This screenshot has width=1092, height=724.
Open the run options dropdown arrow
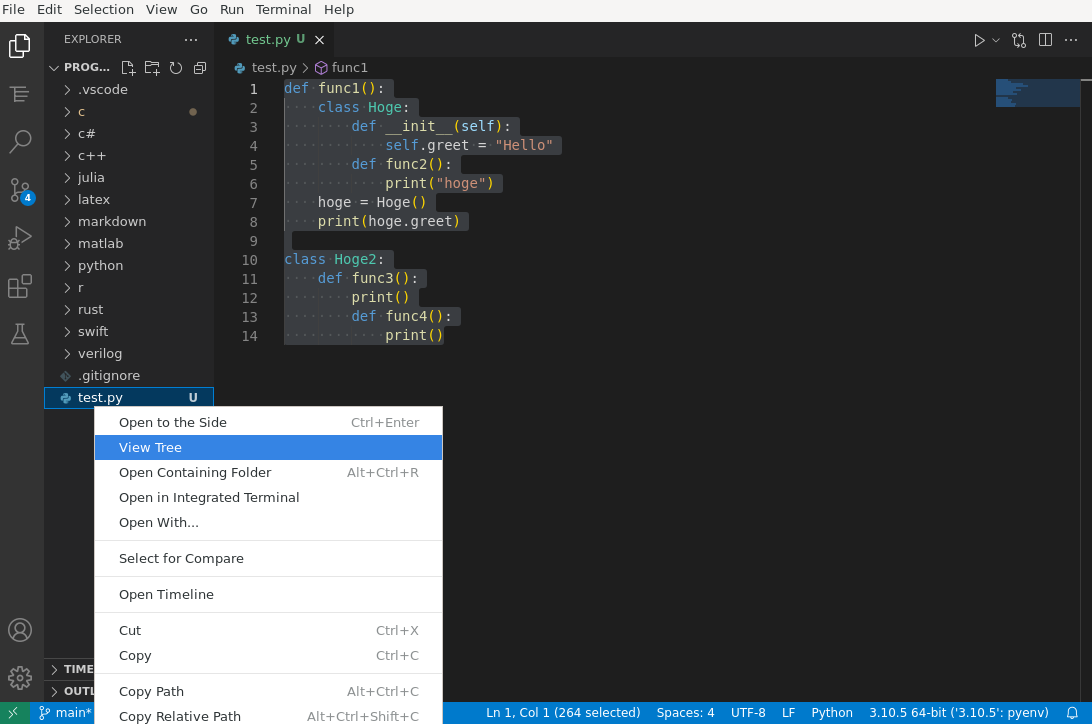tap(994, 40)
